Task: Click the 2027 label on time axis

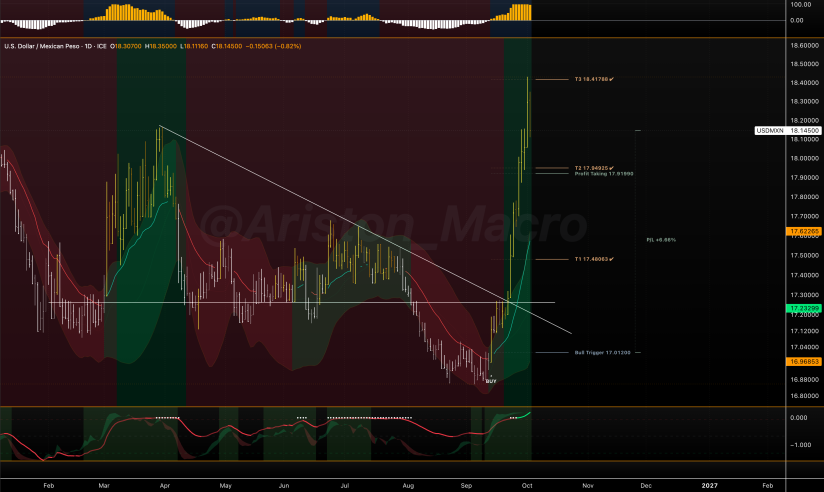Action: point(709,486)
